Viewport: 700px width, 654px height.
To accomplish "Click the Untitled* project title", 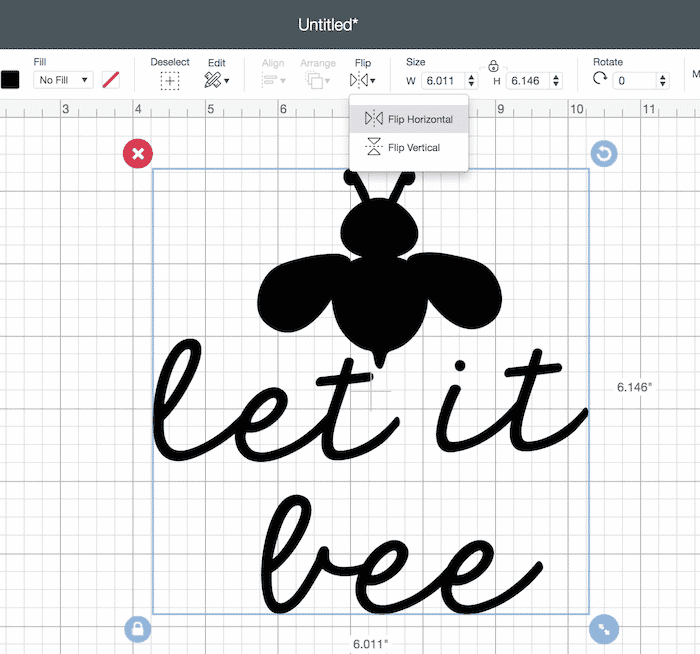I will point(328,25).
